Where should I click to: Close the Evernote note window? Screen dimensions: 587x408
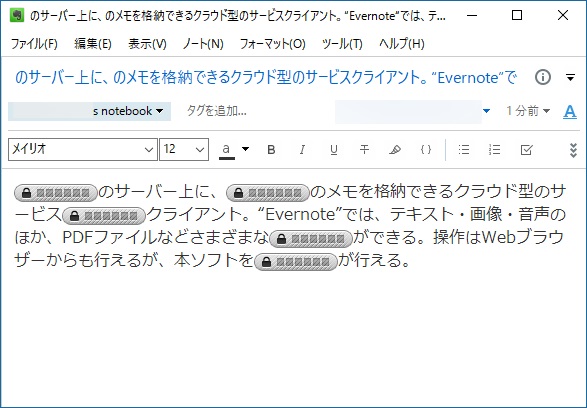pos(563,15)
